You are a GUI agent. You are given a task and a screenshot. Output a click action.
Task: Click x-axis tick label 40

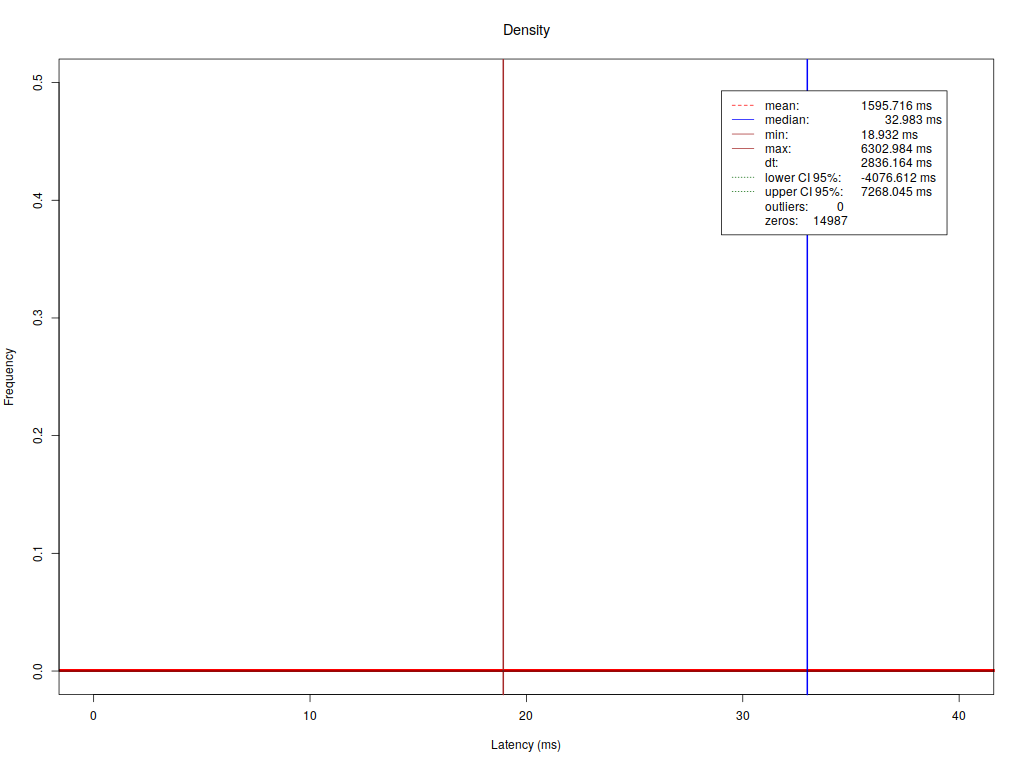coord(959,716)
